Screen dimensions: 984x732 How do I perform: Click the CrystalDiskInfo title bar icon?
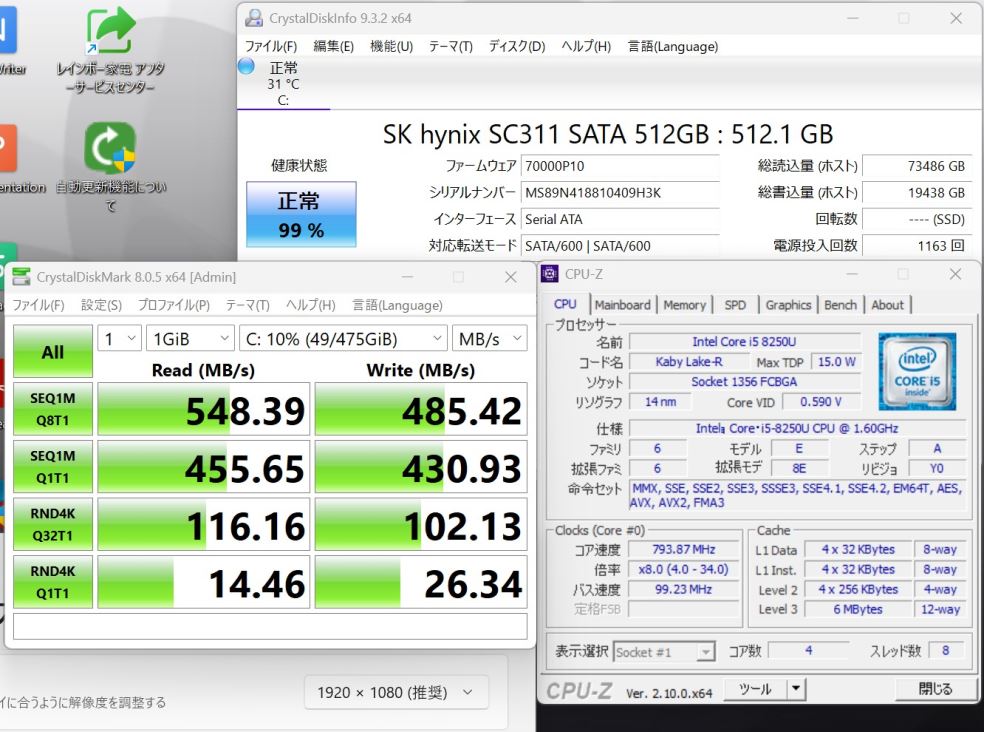click(x=254, y=18)
